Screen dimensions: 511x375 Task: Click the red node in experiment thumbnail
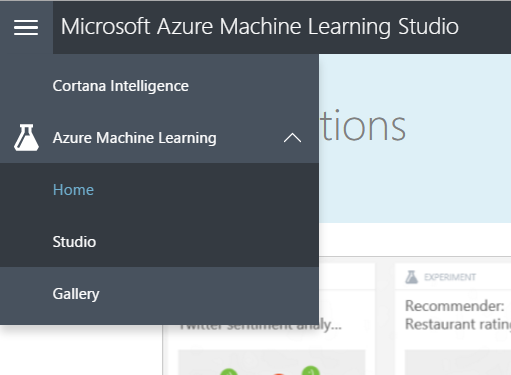click(x=279, y=374)
